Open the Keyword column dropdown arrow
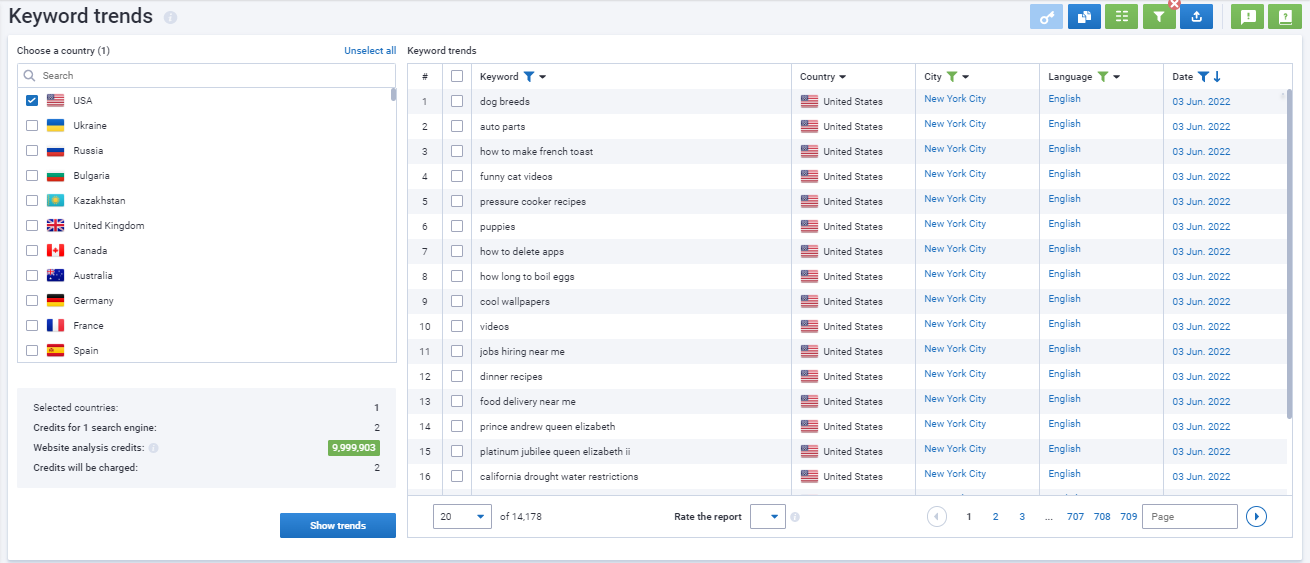 coord(542,77)
